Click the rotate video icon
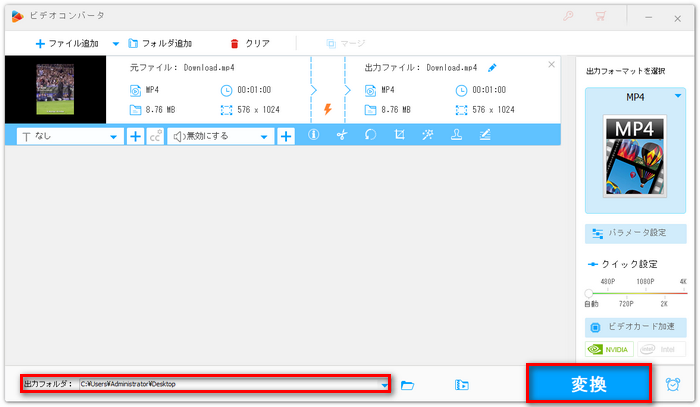This screenshot has height=407, width=700. [x=370, y=136]
